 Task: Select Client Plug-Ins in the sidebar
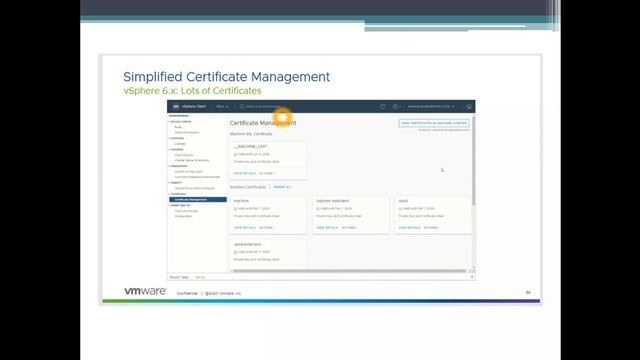[x=184, y=155]
